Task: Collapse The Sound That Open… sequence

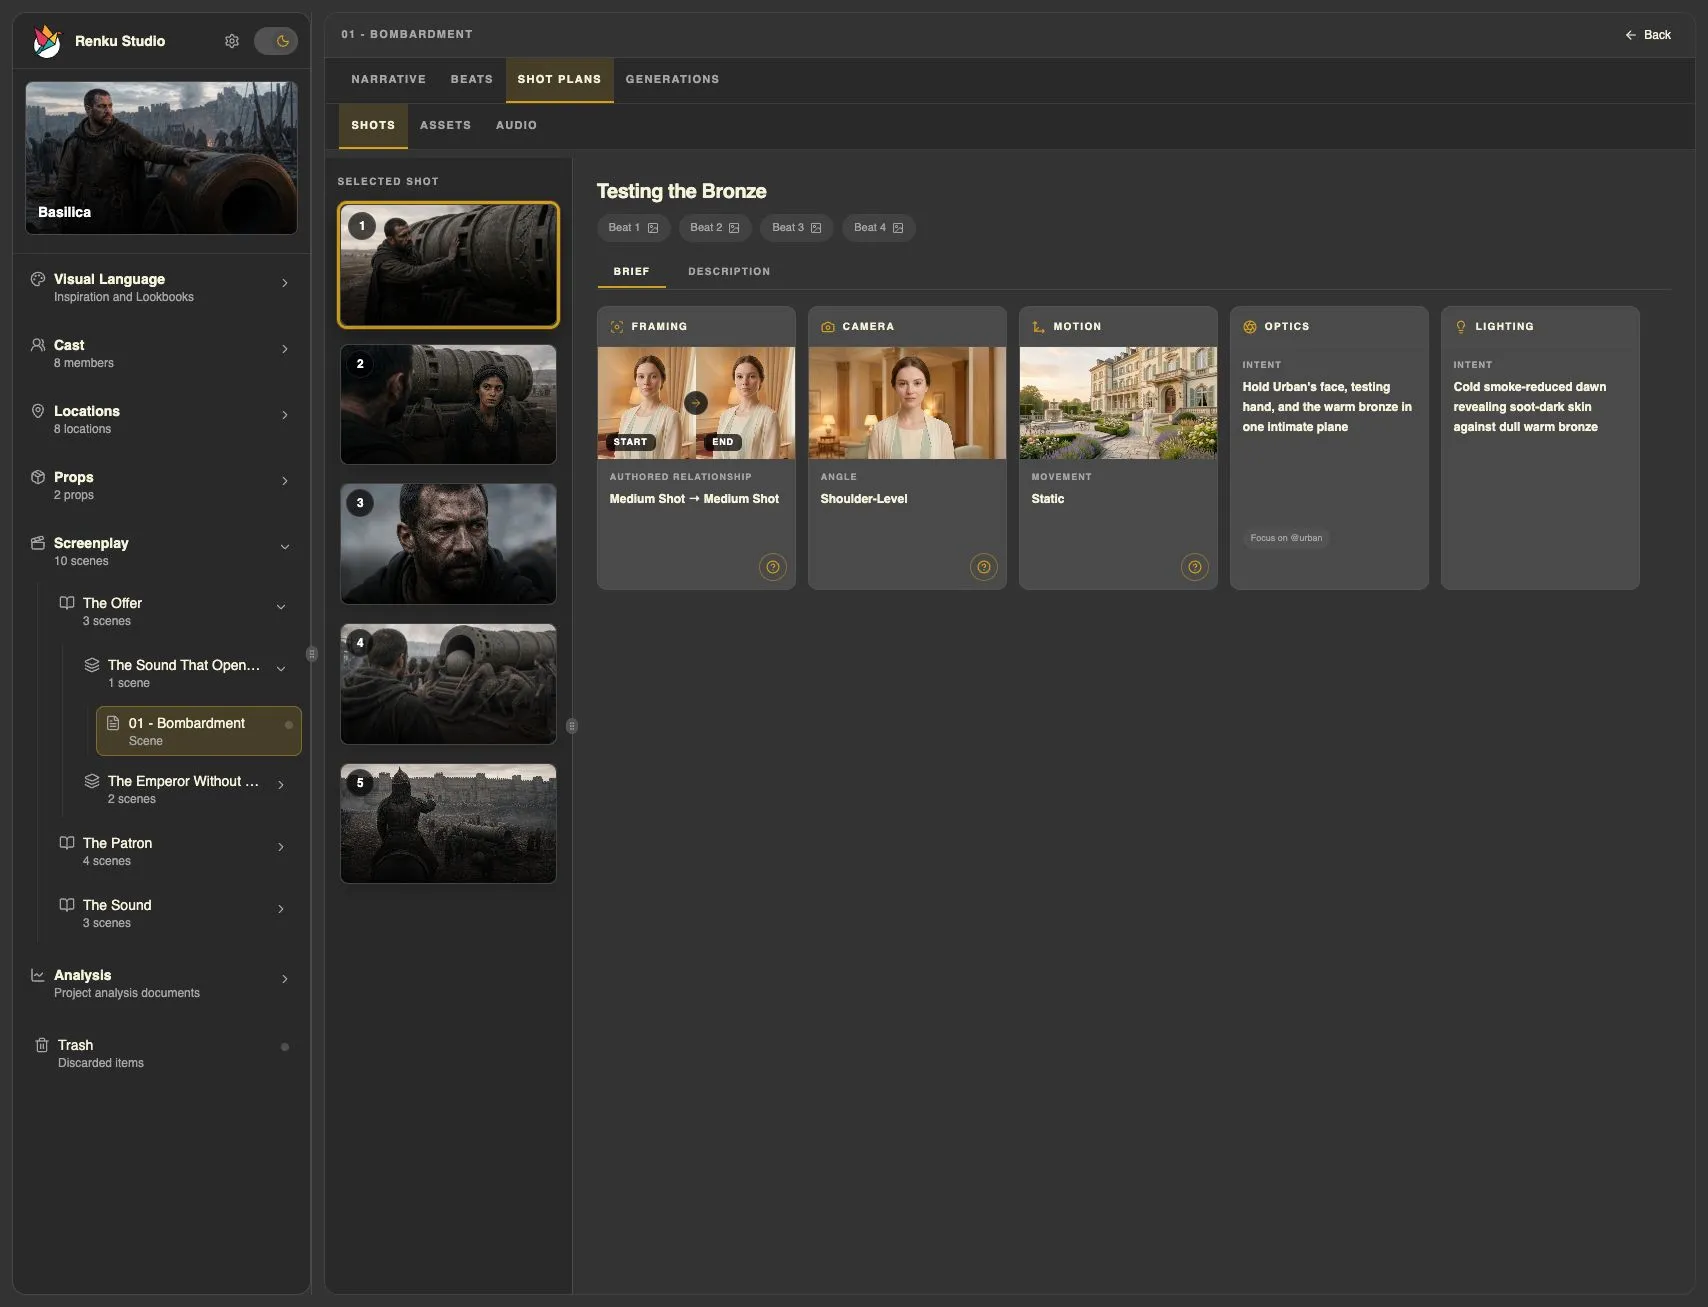Action: point(281,669)
